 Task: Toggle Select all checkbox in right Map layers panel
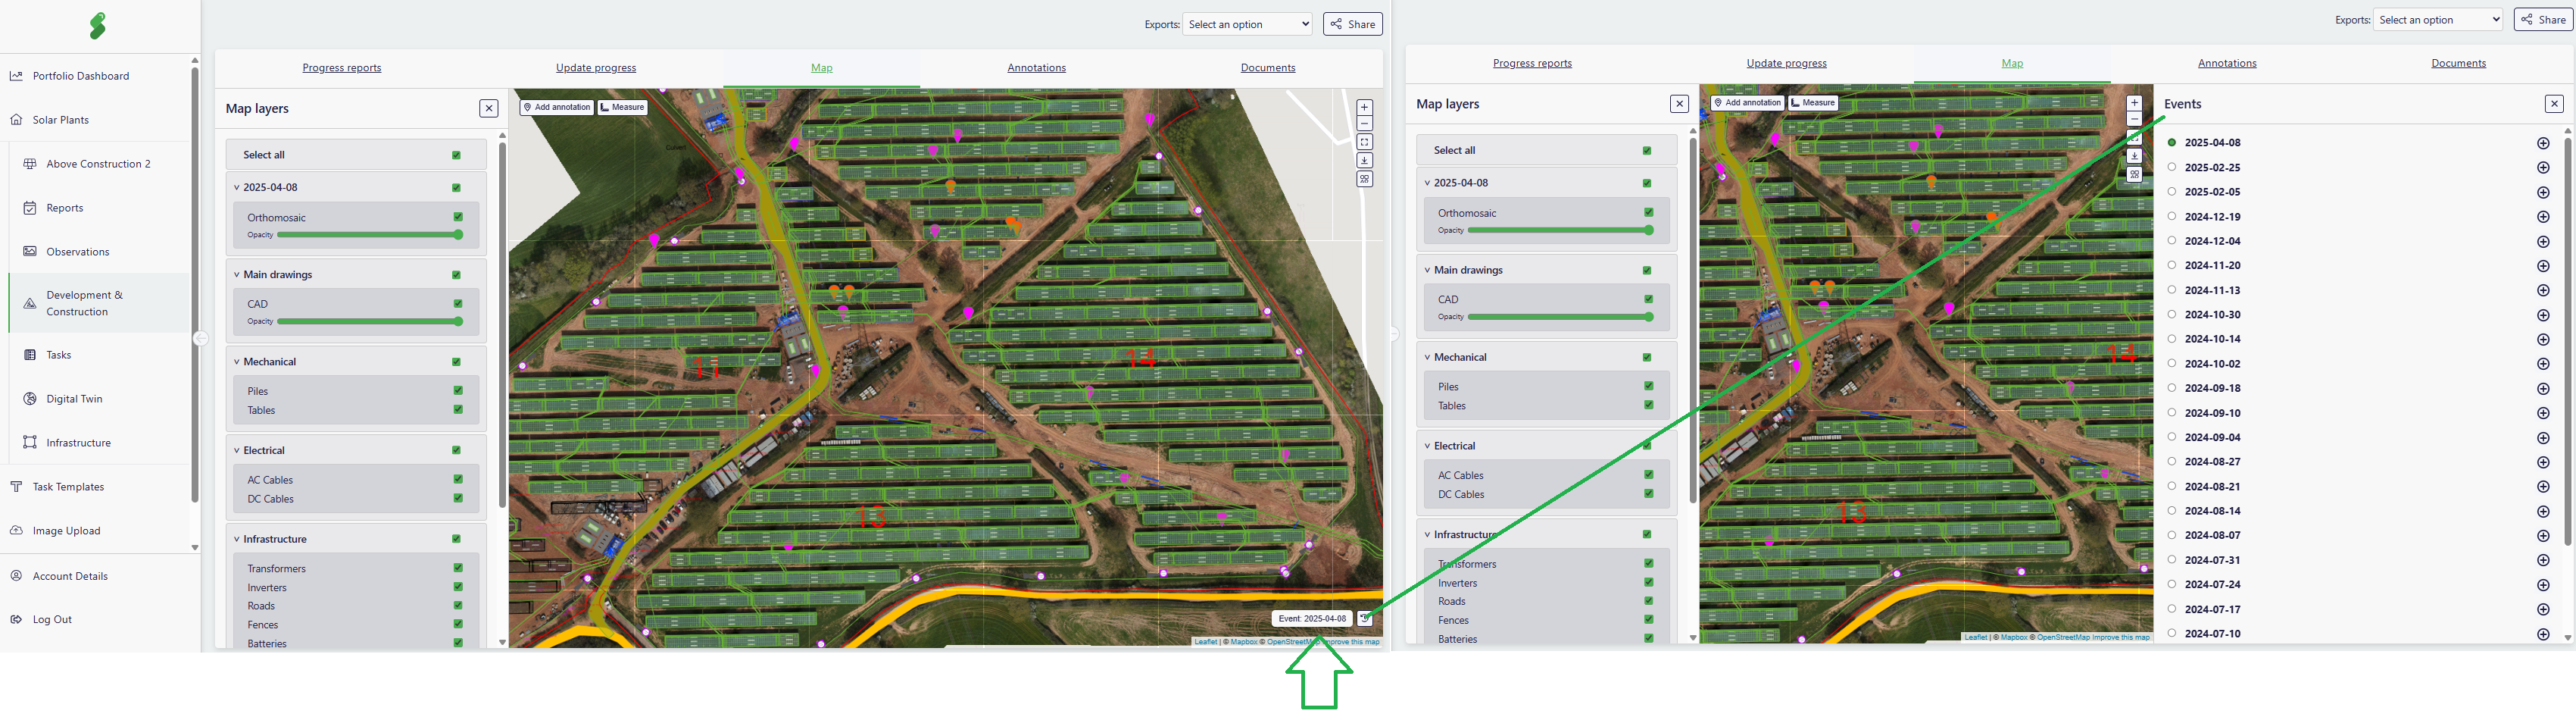[1647, 151]
